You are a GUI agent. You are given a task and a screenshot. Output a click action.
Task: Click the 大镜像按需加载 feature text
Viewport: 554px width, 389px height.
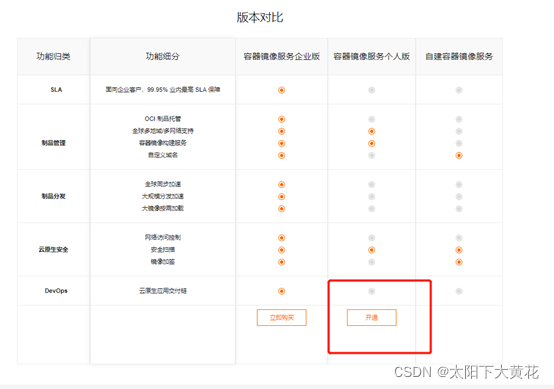[x=163, y=208]
